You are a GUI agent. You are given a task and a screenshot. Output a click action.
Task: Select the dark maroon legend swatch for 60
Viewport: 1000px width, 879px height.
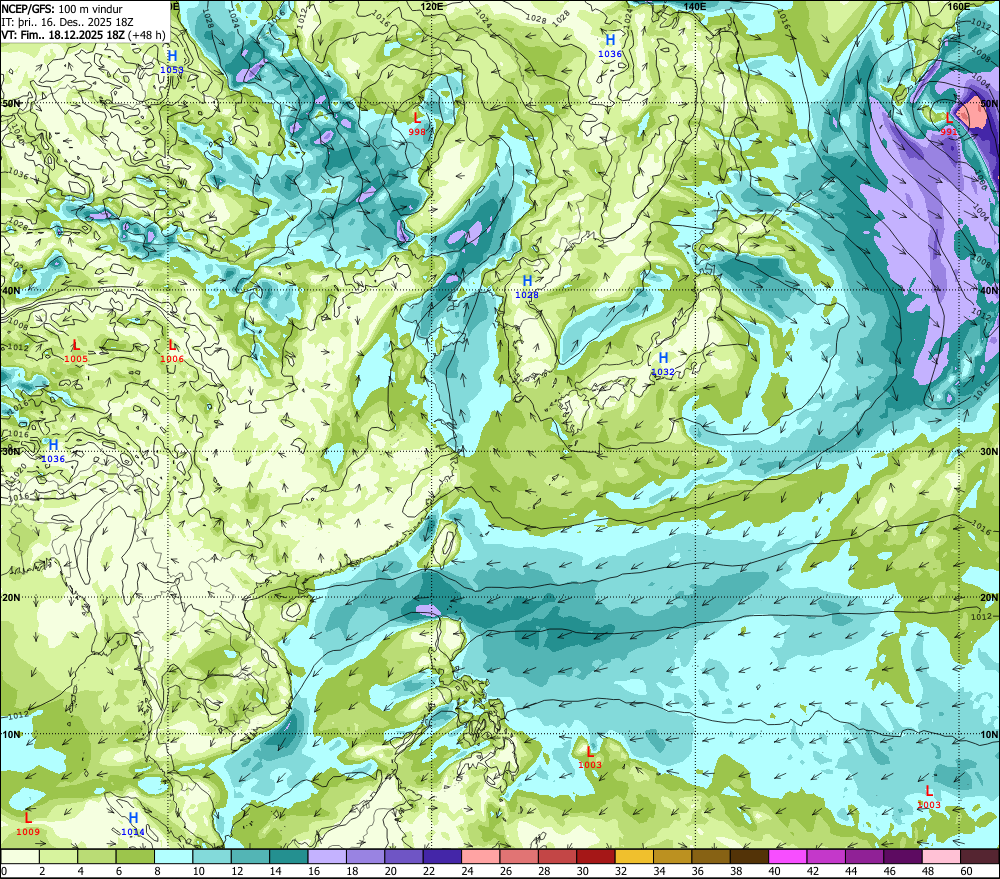click(x=980, y=856)
